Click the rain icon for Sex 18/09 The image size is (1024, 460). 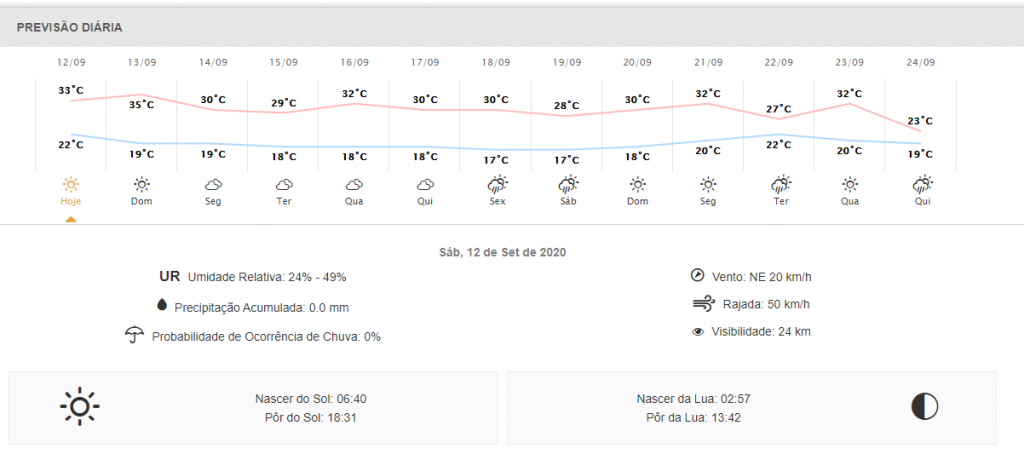[x=496, y=184]
